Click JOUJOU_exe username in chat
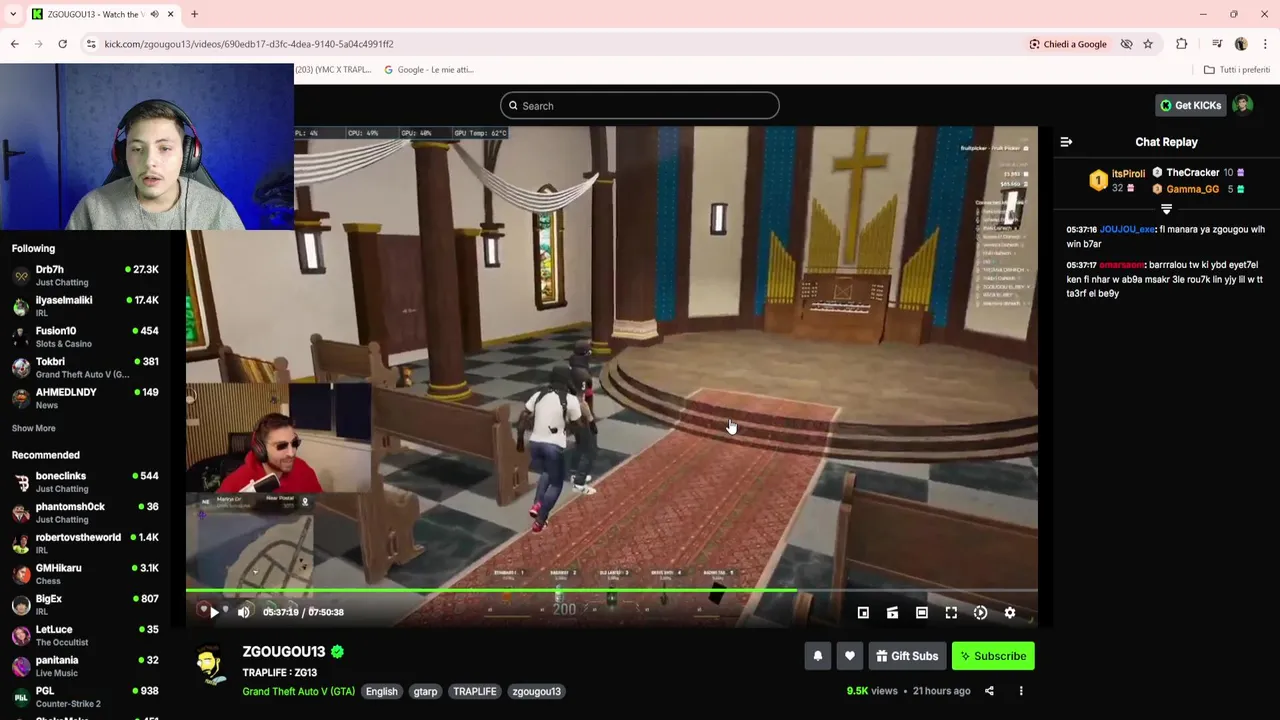This screenshot has width=1280, height=720. [1127, 229]
